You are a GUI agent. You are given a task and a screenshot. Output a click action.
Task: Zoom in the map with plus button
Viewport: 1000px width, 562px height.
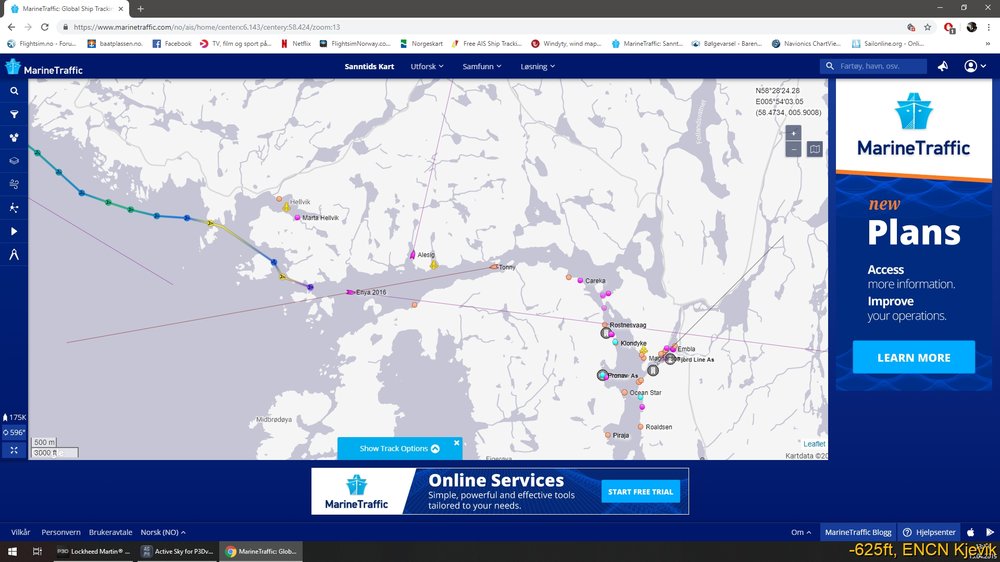tap(793, 133)
